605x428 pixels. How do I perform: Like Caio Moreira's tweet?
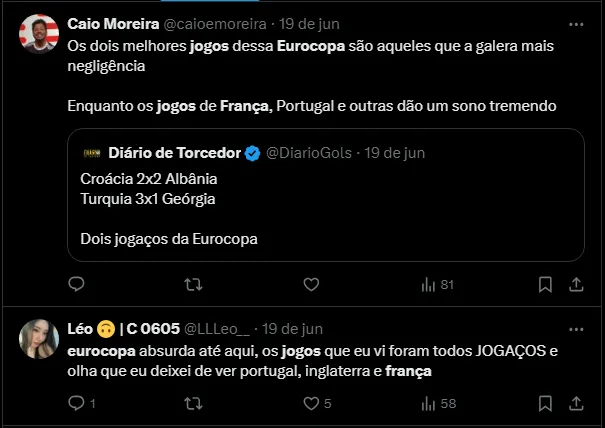[311, 285]
